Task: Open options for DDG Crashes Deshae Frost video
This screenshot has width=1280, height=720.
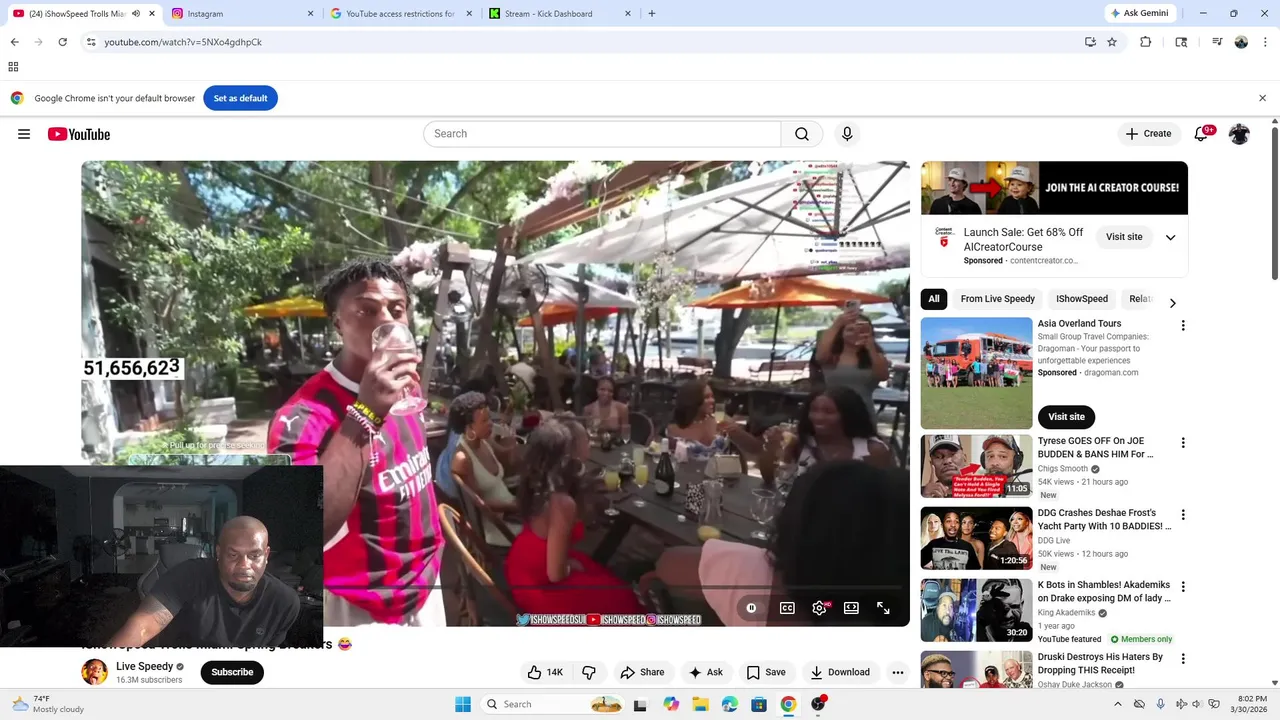Action: (x=1183, y=515)
